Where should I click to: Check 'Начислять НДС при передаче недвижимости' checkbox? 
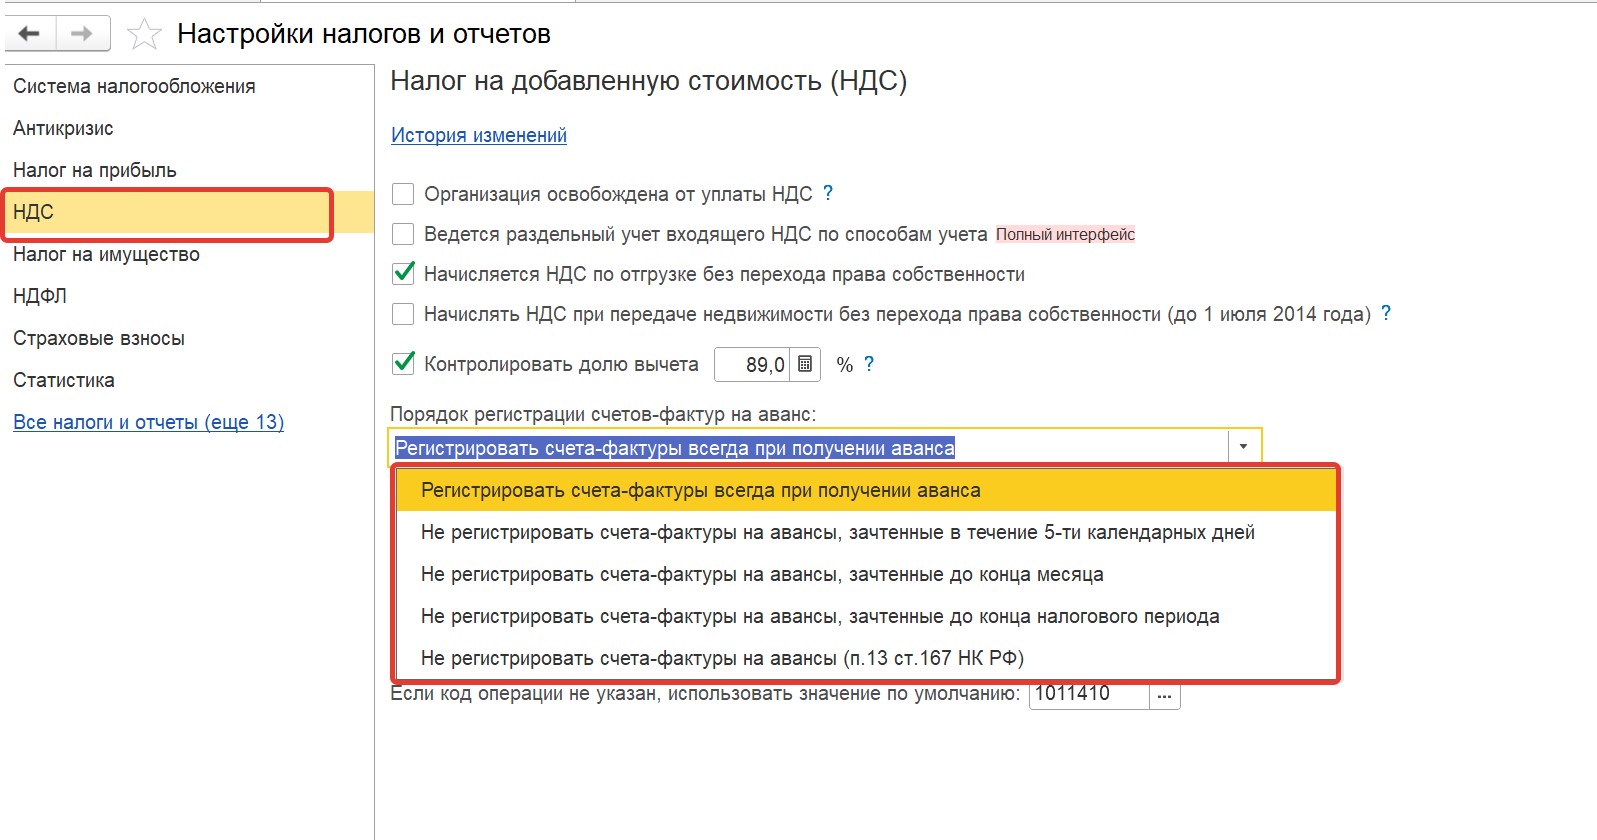click(403, 314)
